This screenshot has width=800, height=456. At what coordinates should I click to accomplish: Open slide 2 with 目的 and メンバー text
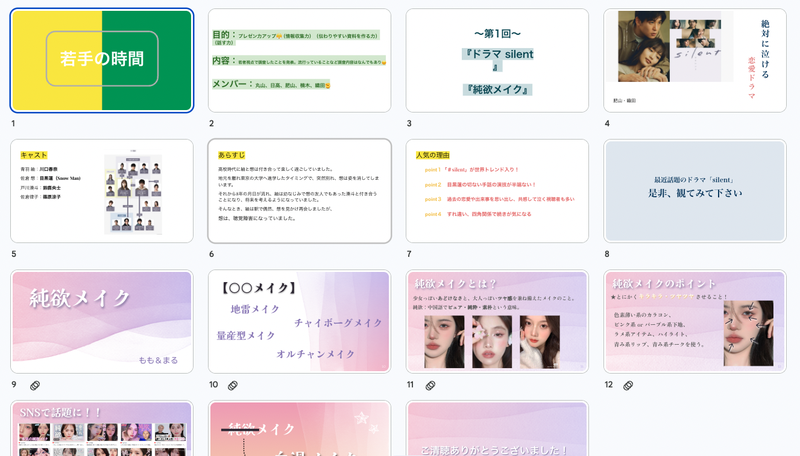(x=299, y=60)
